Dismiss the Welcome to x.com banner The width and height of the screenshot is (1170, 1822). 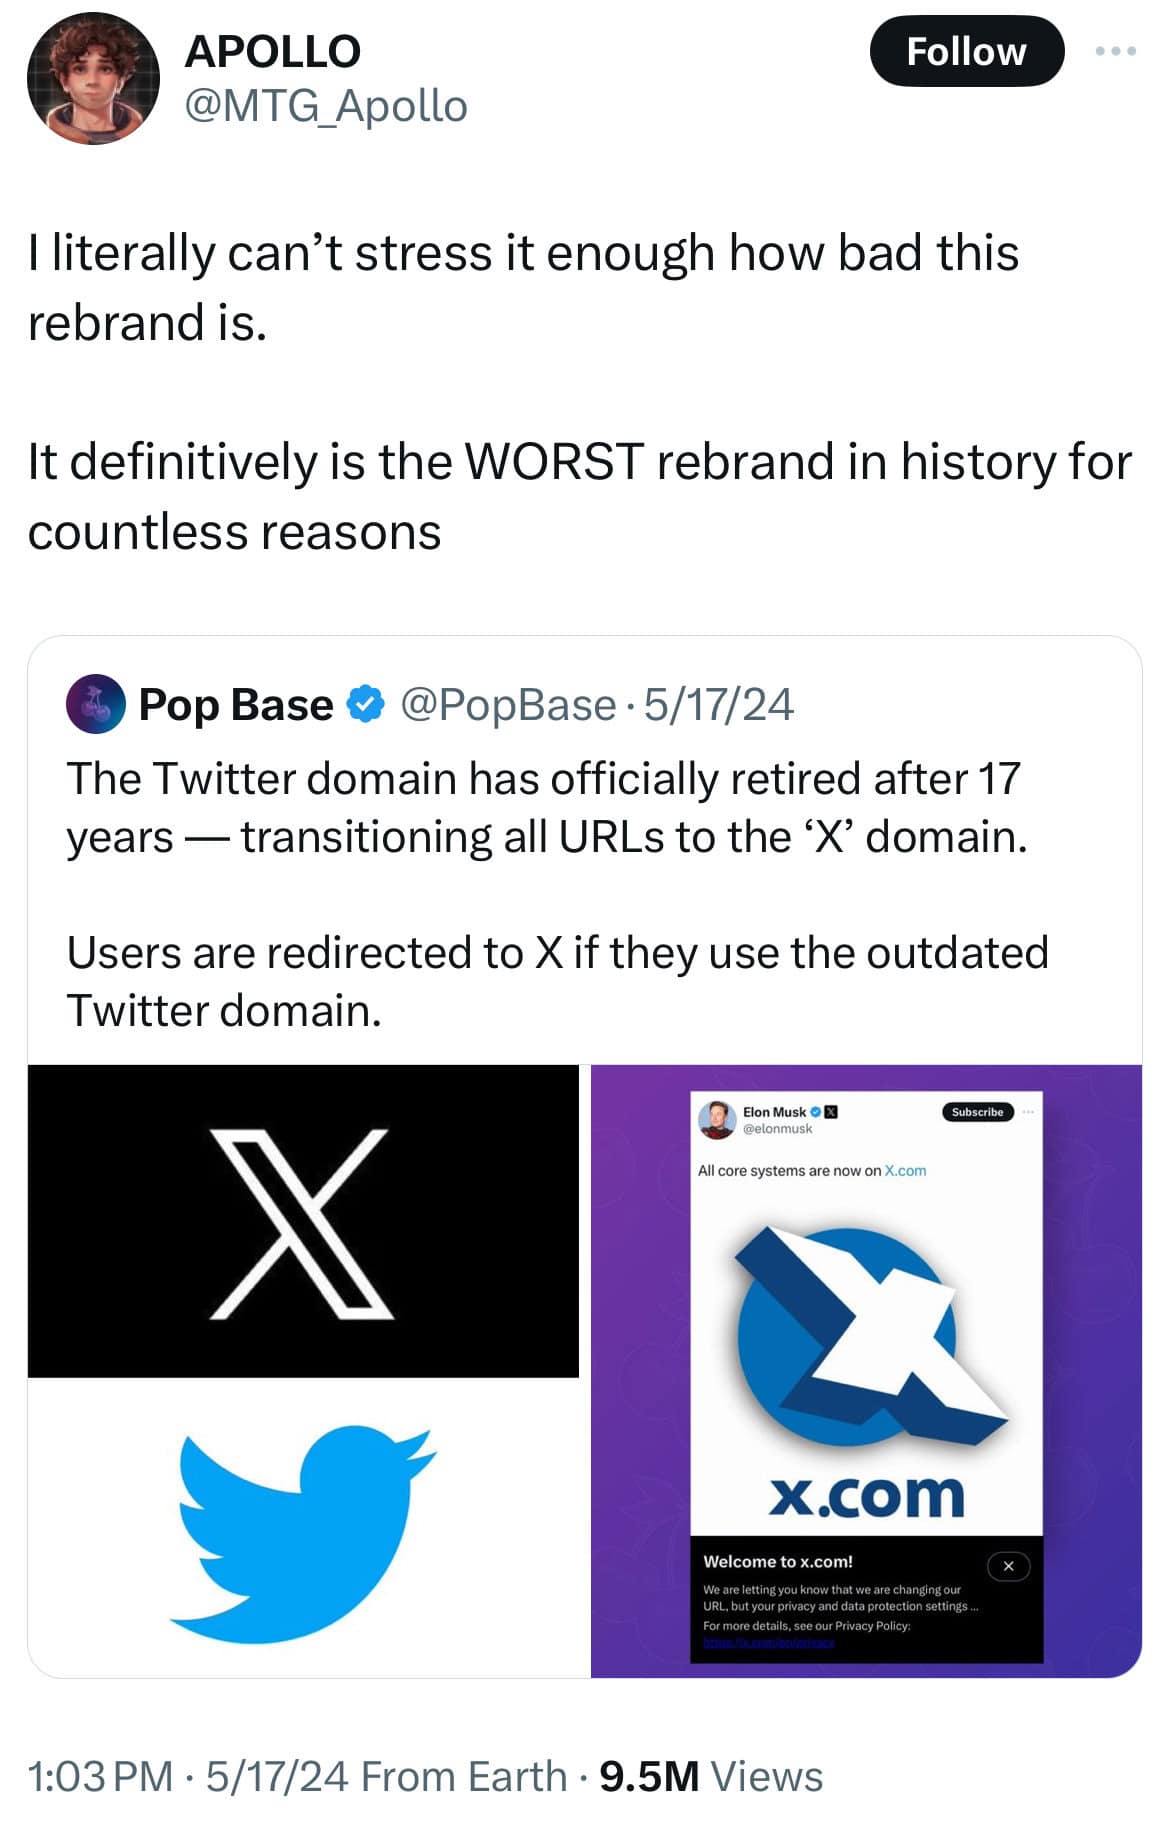(x=1008, y=1566)
